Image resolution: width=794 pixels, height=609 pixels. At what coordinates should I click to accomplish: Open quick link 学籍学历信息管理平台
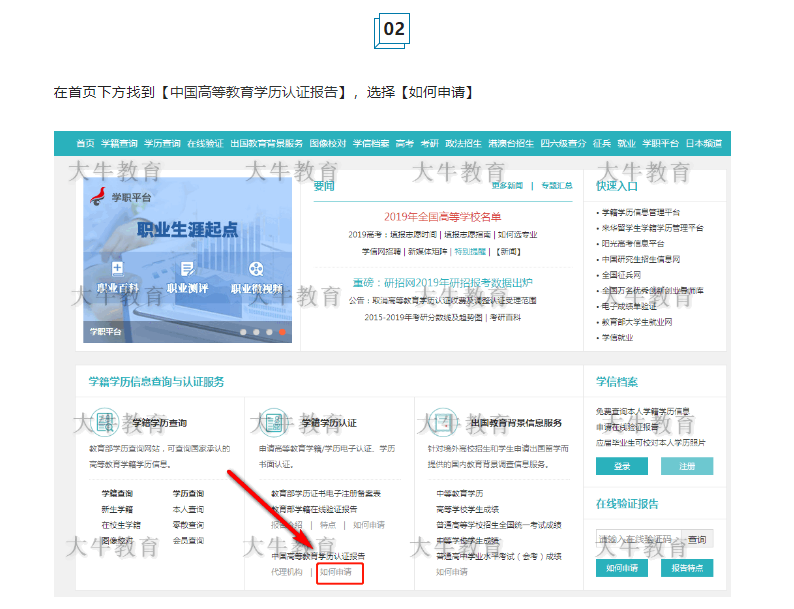tap(641, 212)
